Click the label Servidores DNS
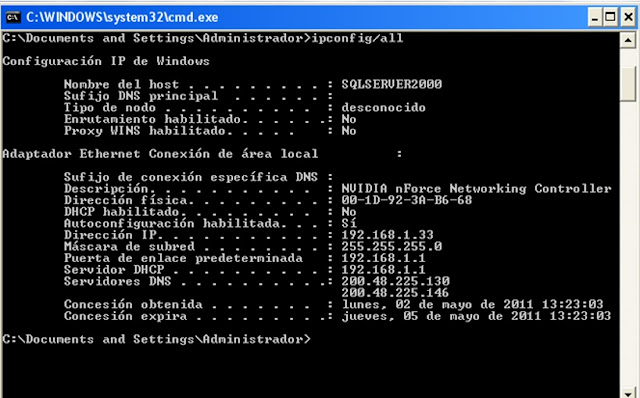The width and height of the screenshot is (640, 398). (118, 281)
